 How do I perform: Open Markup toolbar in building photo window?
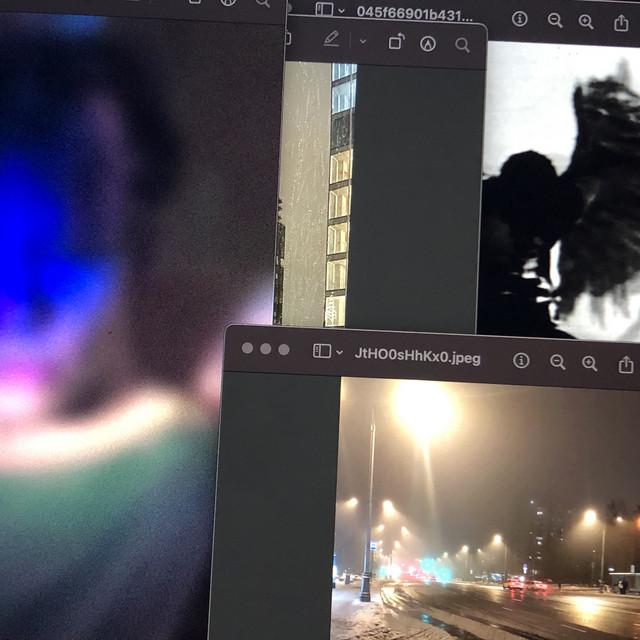pos(428,44)
